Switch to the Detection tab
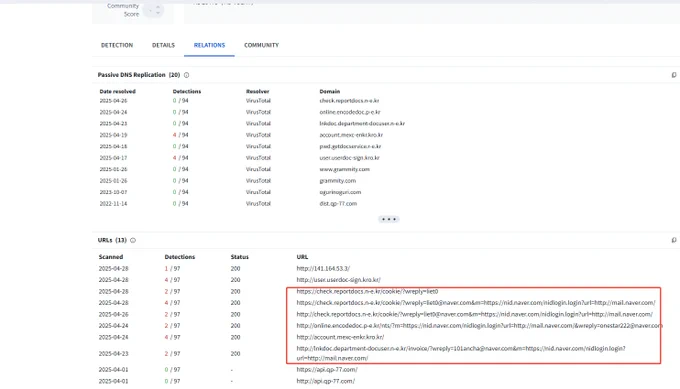 (117, 45)
